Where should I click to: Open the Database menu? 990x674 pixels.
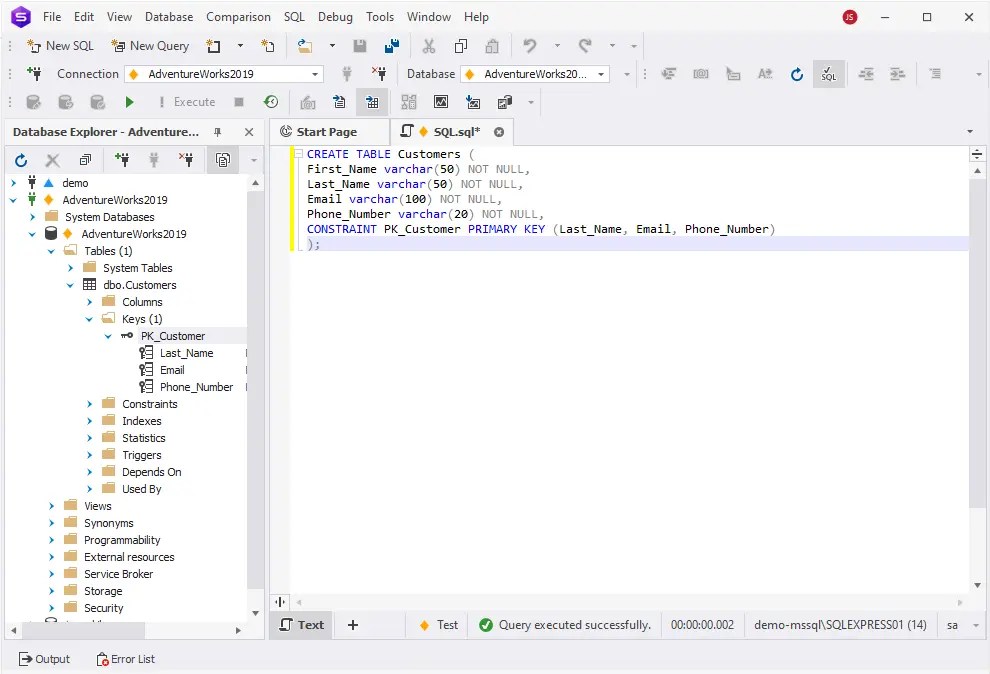click(x=168, y=17)
